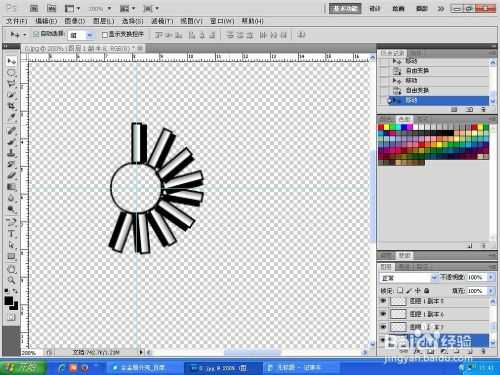Toggle the Auto-Select checkbox
Viewport: 500px width, 375px height.
(36, 34)
